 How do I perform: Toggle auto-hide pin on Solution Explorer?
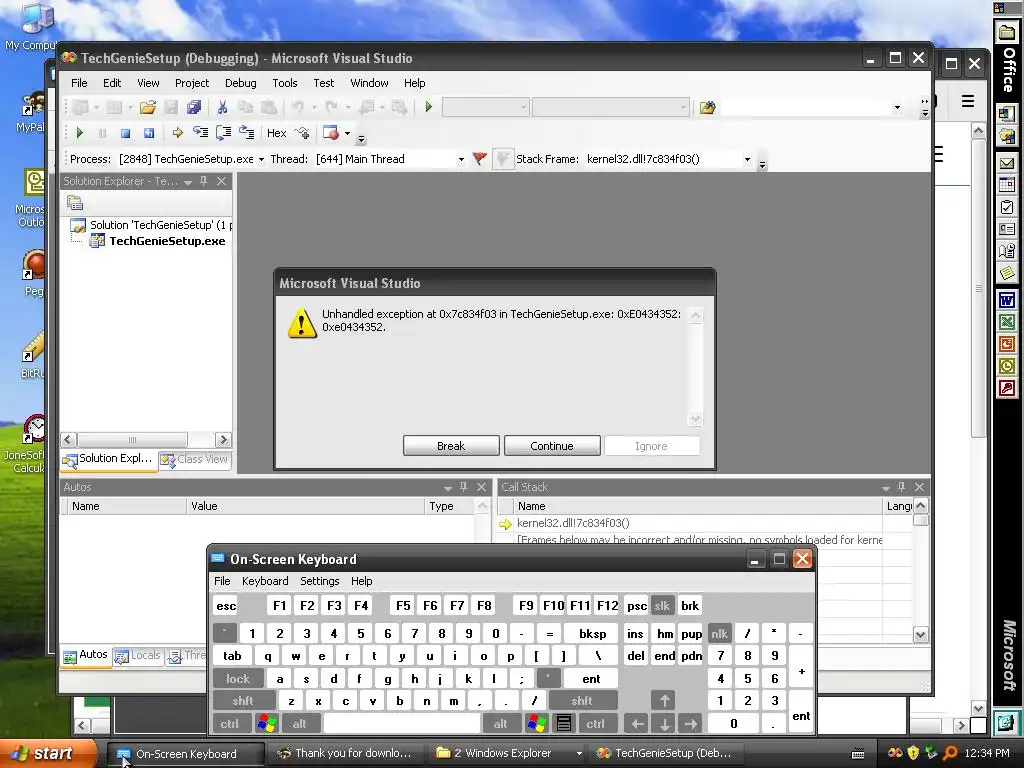click(x=204, y=181)
